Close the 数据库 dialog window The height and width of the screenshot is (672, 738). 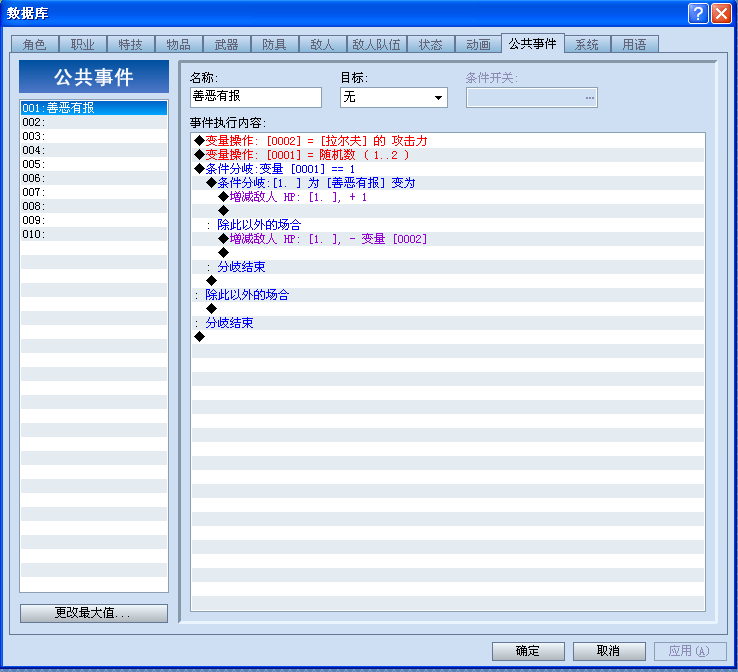721,13
